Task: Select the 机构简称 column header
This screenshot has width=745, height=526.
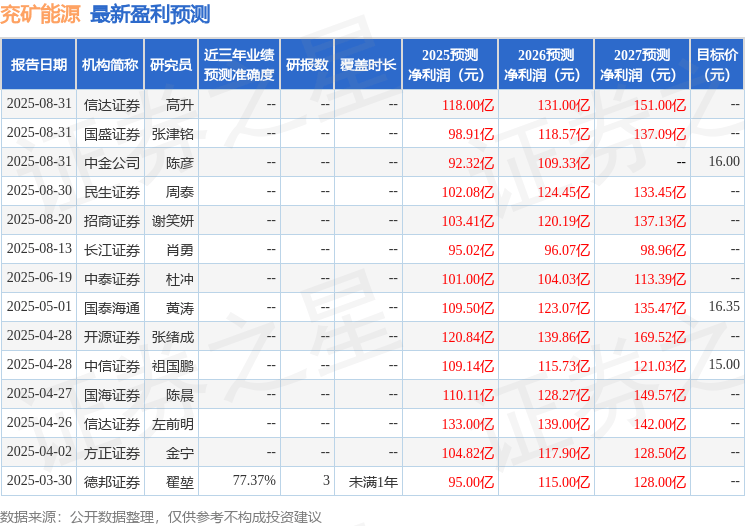Action: click(110, 65)
